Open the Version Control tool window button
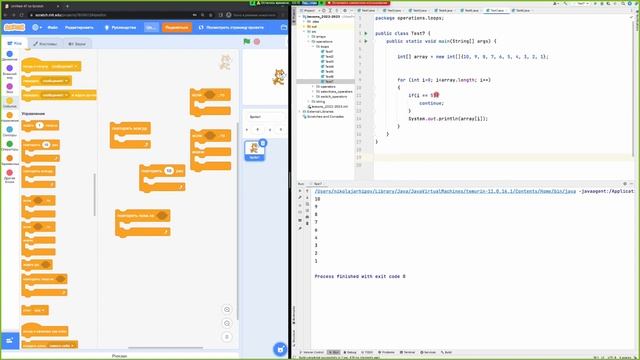Viewport: 640px width, 360px height. 312,352
